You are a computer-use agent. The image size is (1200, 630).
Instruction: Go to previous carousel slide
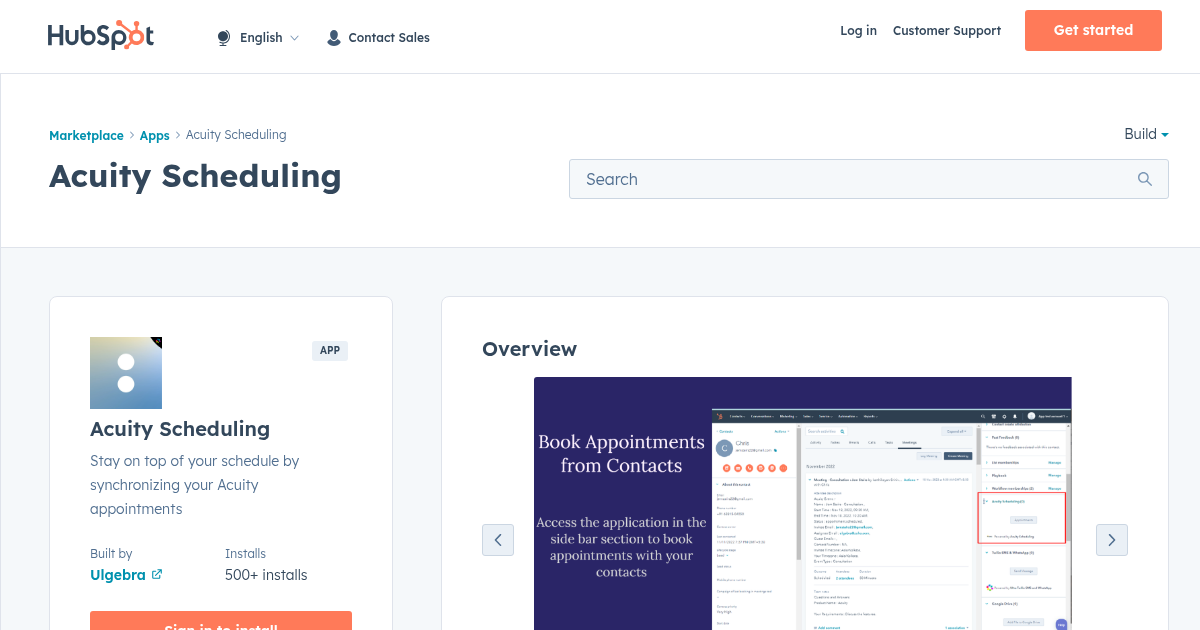[x=498, y=540]
